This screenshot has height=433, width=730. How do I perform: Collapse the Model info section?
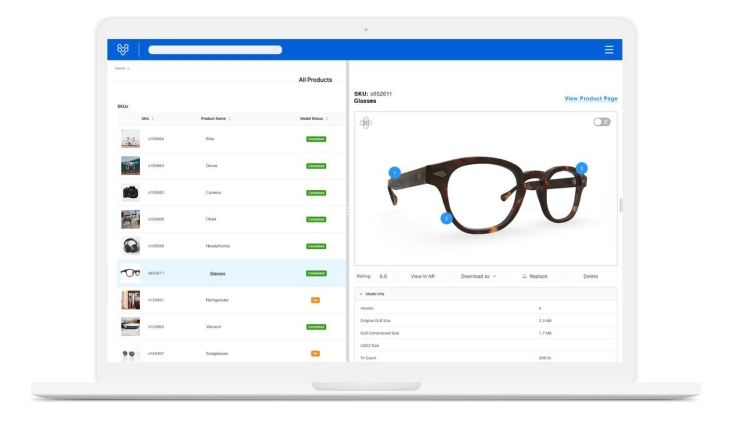361,294
